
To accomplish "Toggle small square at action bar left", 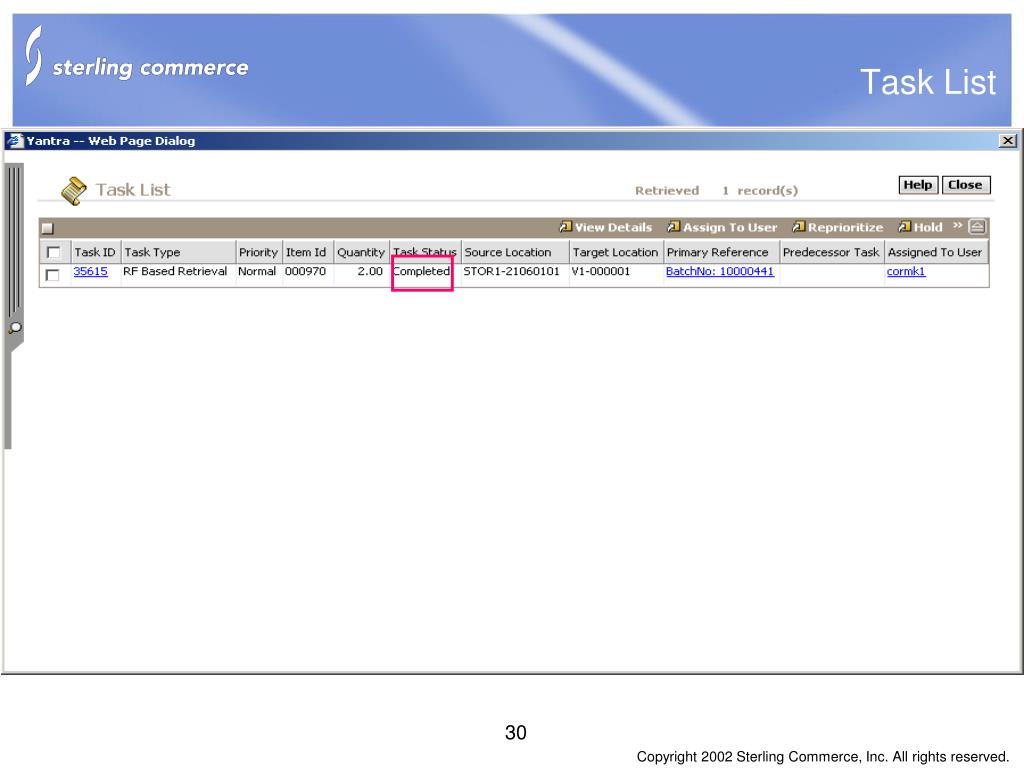I will pyautogui.click(x=48, y=229).
